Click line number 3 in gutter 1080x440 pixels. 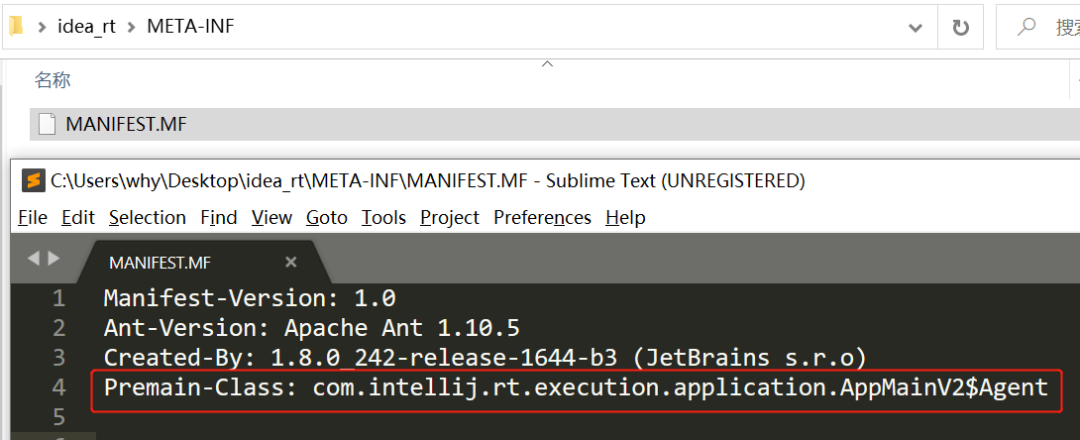coord(59,358)
